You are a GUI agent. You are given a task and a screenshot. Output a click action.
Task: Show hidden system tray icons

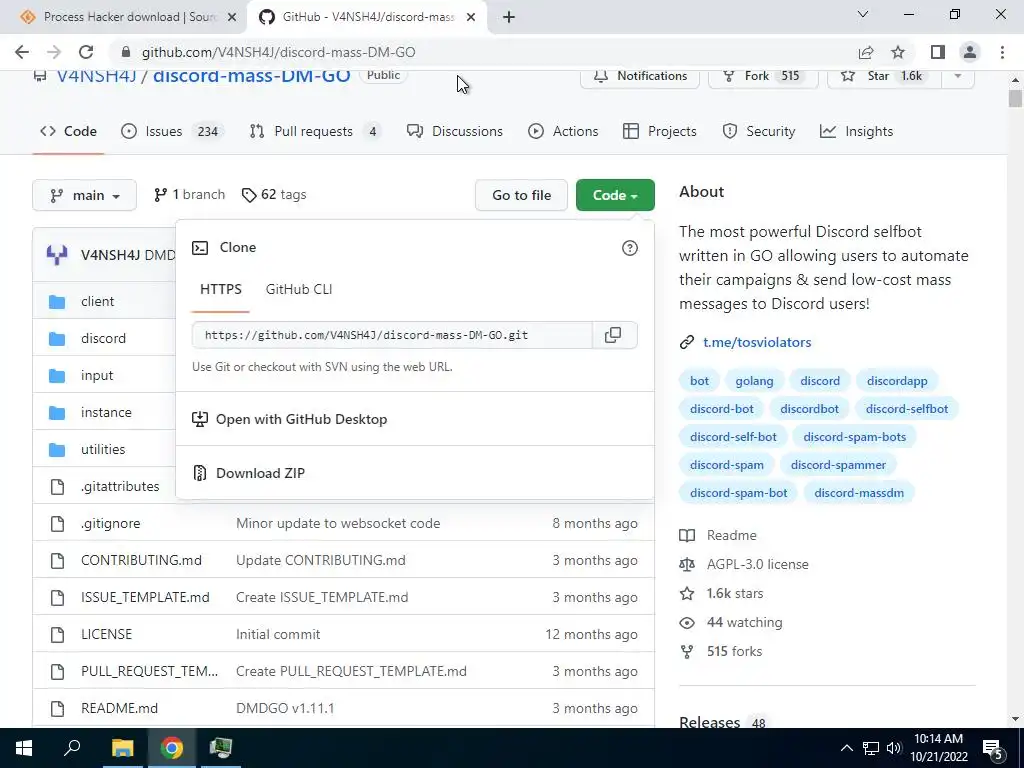coord(846,748)
